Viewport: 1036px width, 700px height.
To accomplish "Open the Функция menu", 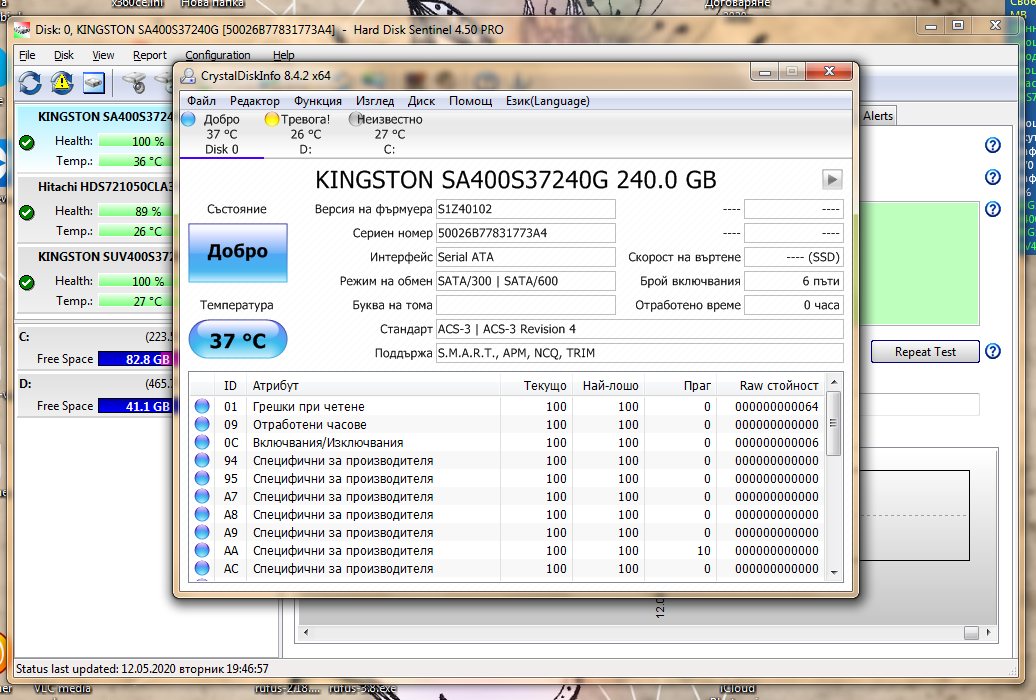I will 318,100.
